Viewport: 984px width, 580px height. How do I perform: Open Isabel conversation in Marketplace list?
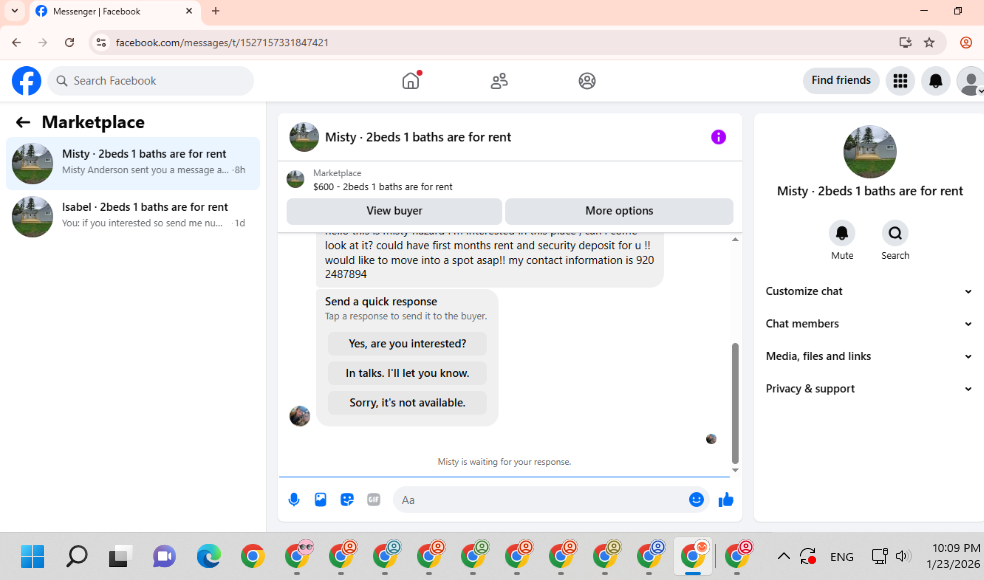point(133,217)
